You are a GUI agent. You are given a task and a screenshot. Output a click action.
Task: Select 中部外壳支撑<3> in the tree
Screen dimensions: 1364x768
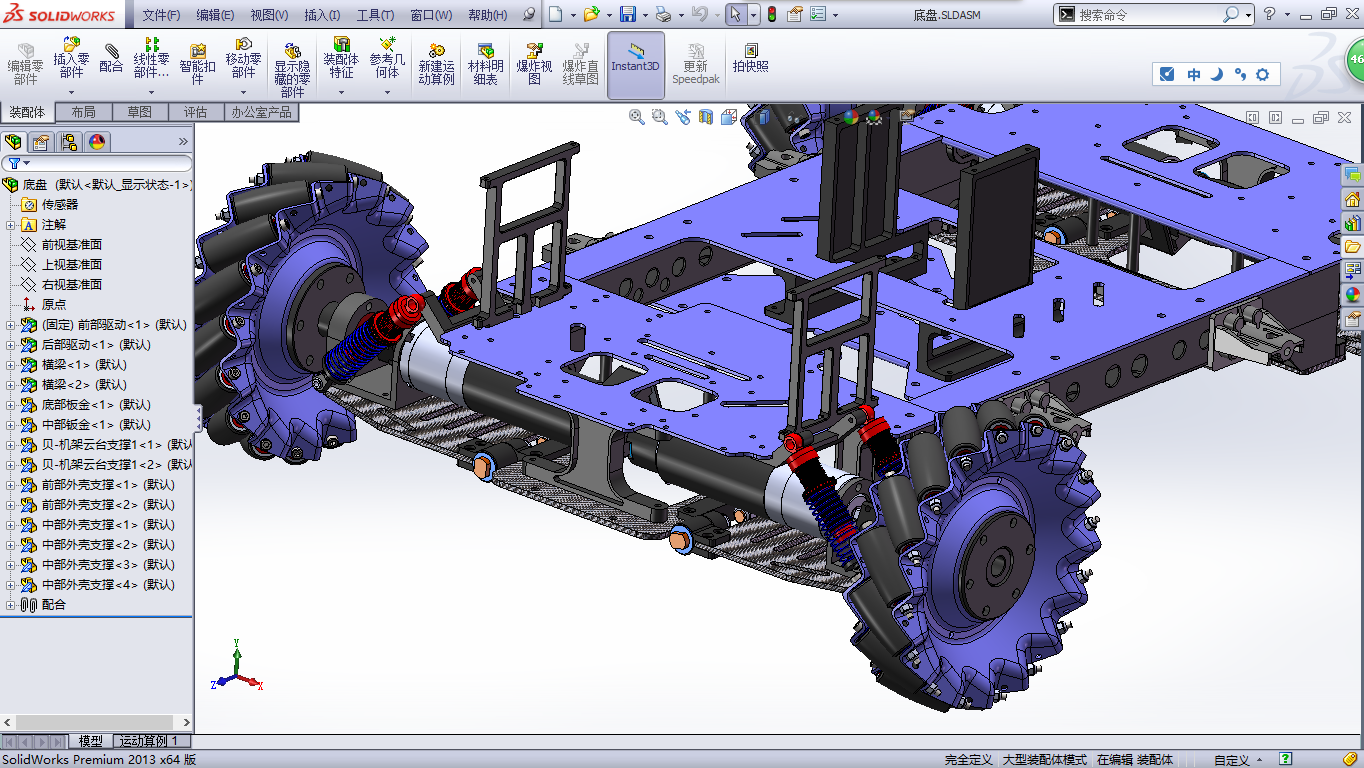[108, 565]
